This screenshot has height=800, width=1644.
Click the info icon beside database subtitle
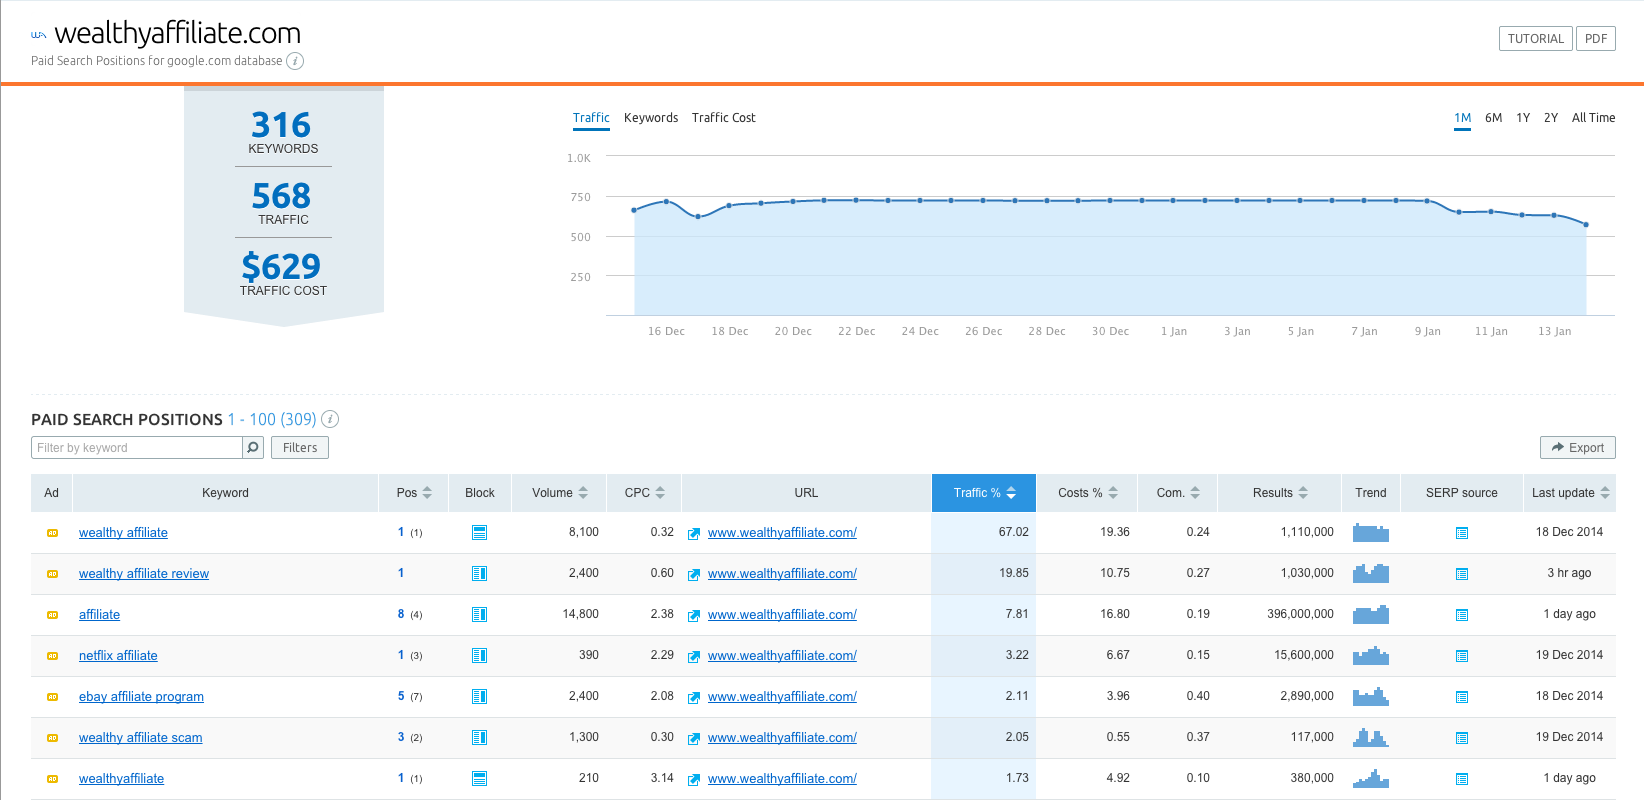pos(295,61)
